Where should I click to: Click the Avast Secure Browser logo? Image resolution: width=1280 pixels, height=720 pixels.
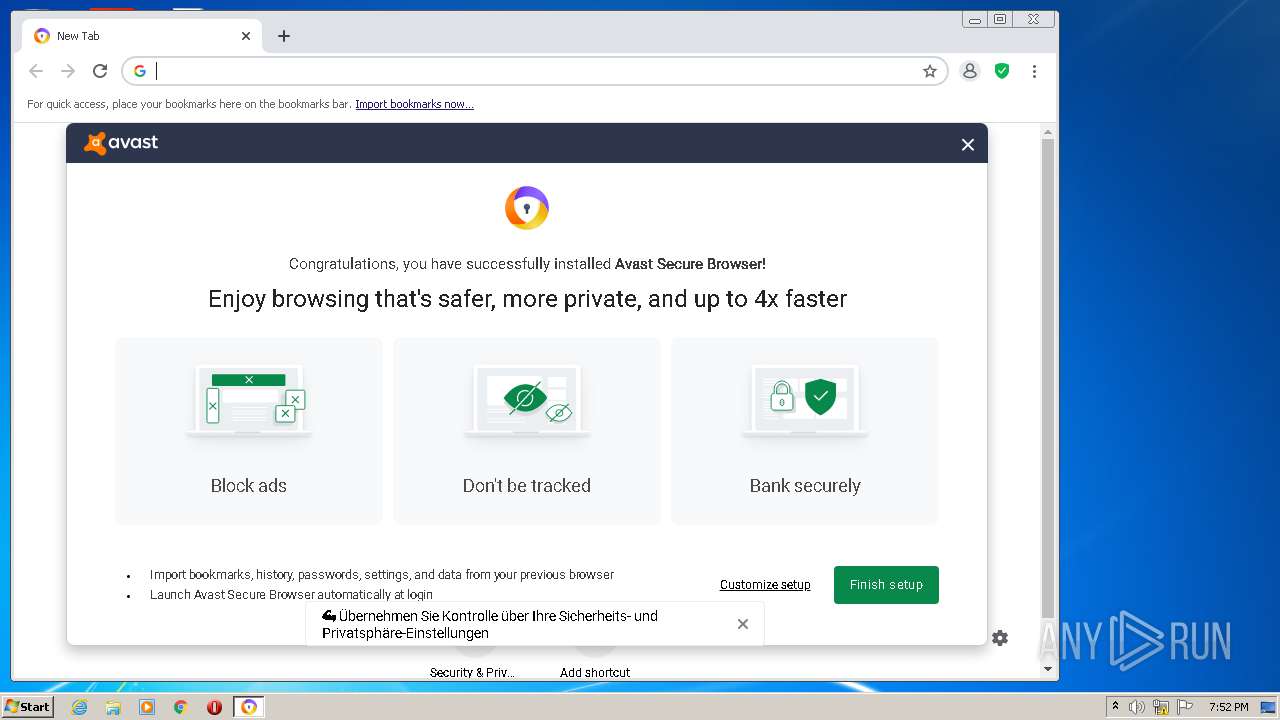pos(527,208)
